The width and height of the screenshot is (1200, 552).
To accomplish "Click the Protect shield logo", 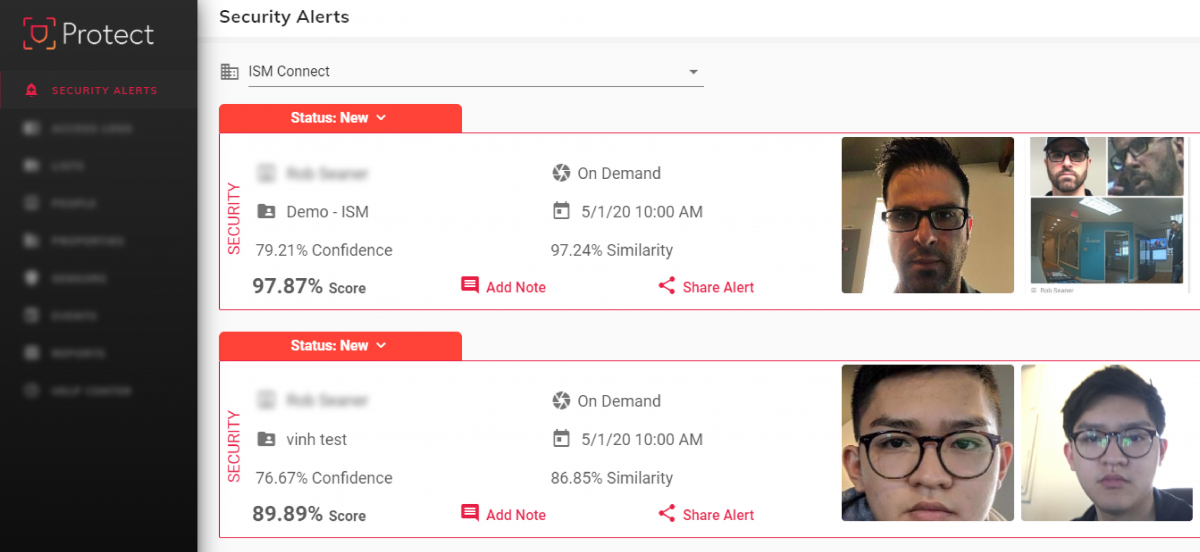I will (x=39, y=34).
